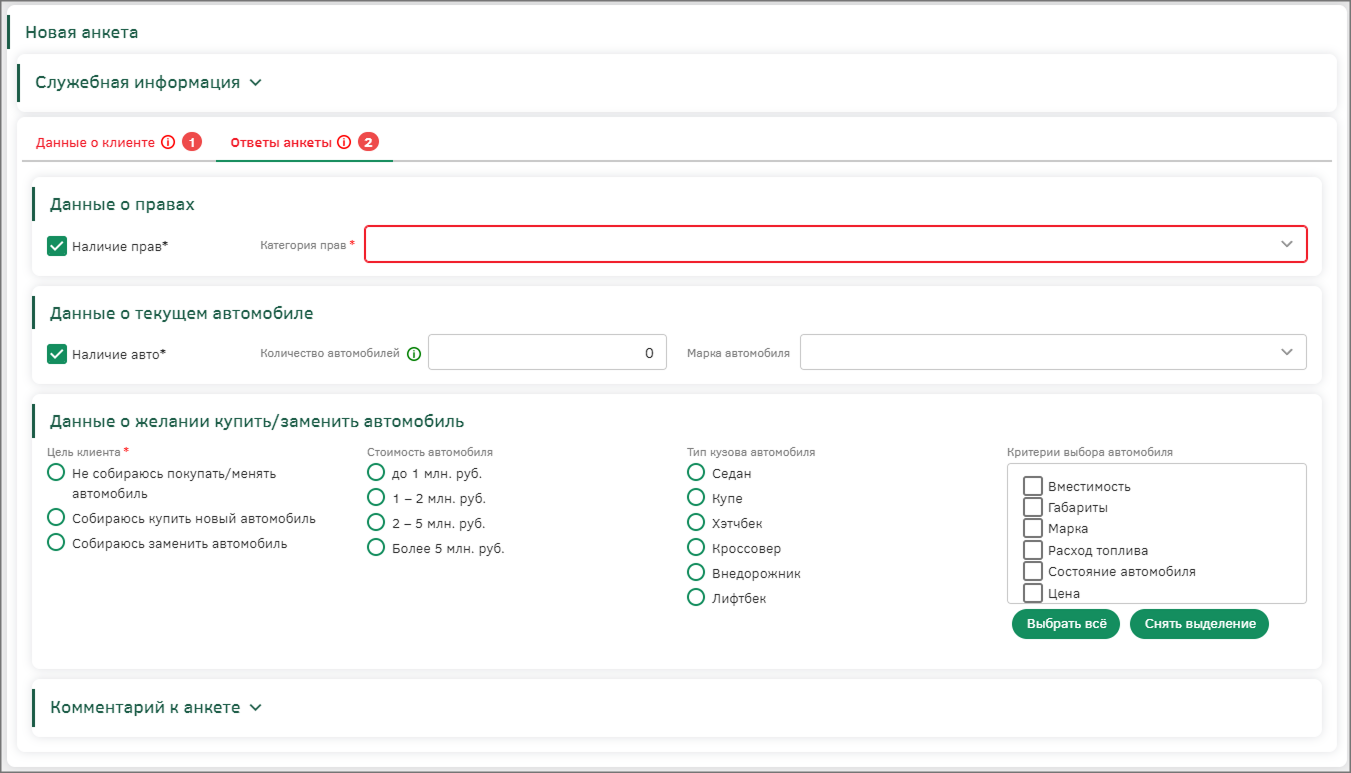
Task: Click the Количество автомобилей number field
Action: tap(547, 353)
